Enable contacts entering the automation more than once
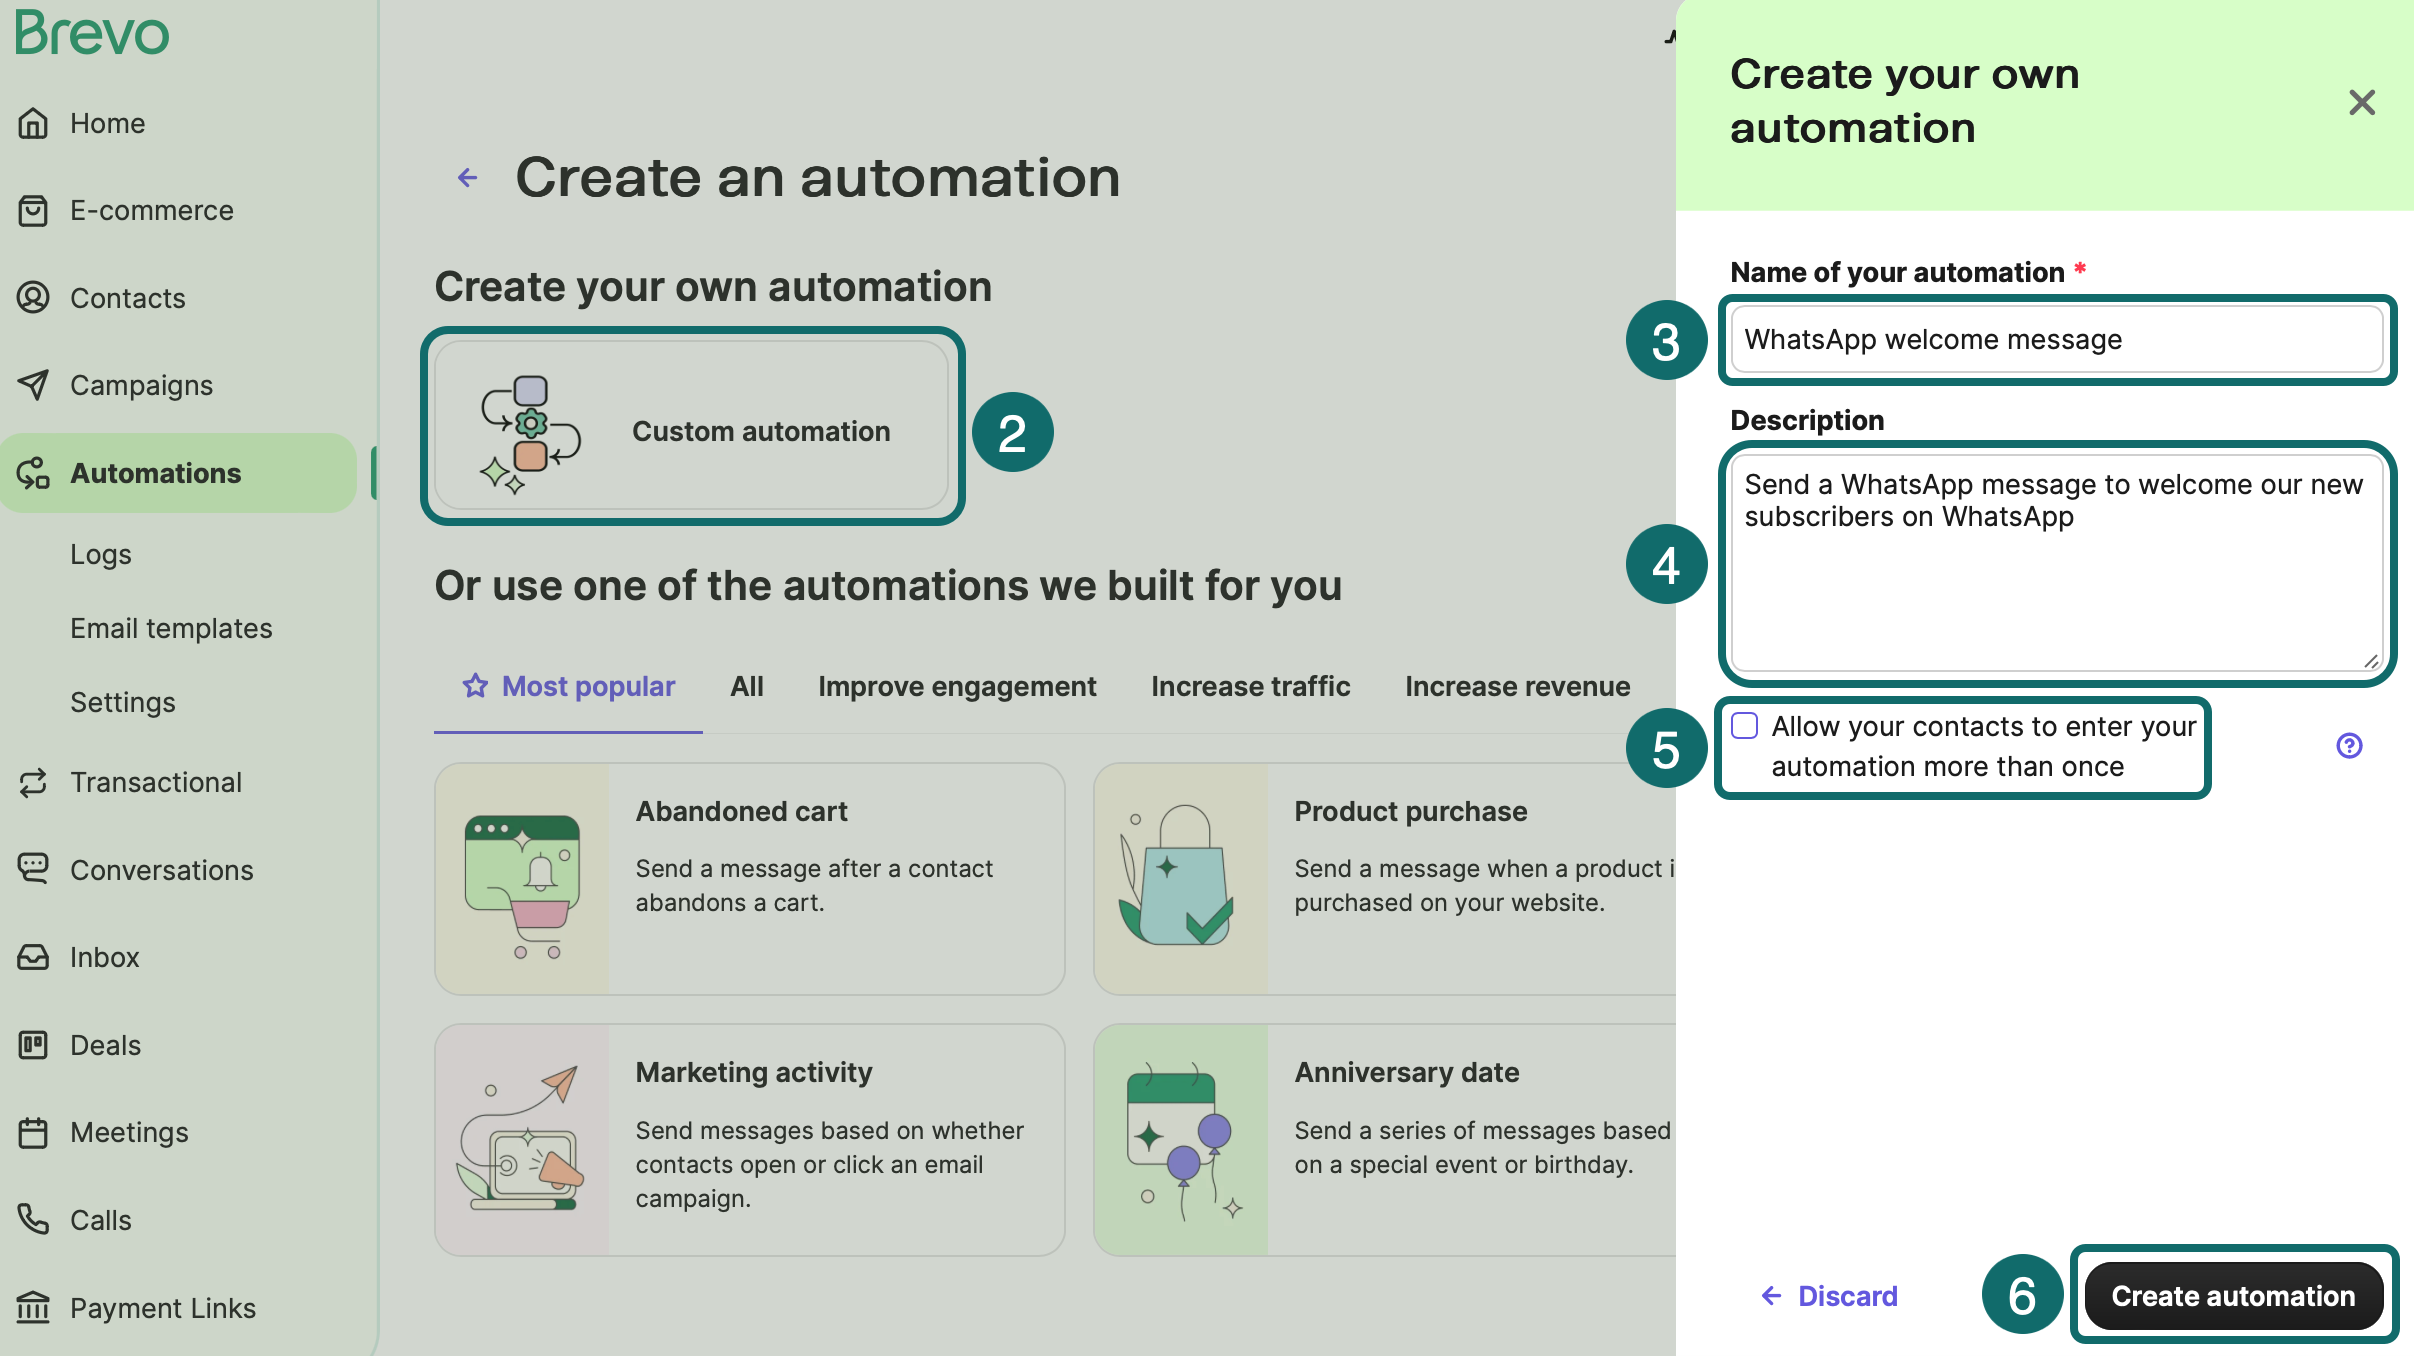Screen dimensions: 2414x1356 [x=1745, y=726]
